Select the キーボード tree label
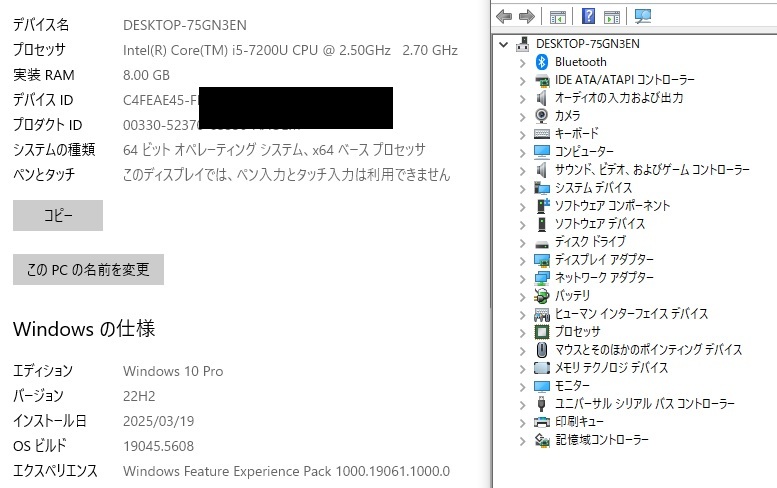Image resolution: width=777 pixels, height=488 pixels. point(576,133)
